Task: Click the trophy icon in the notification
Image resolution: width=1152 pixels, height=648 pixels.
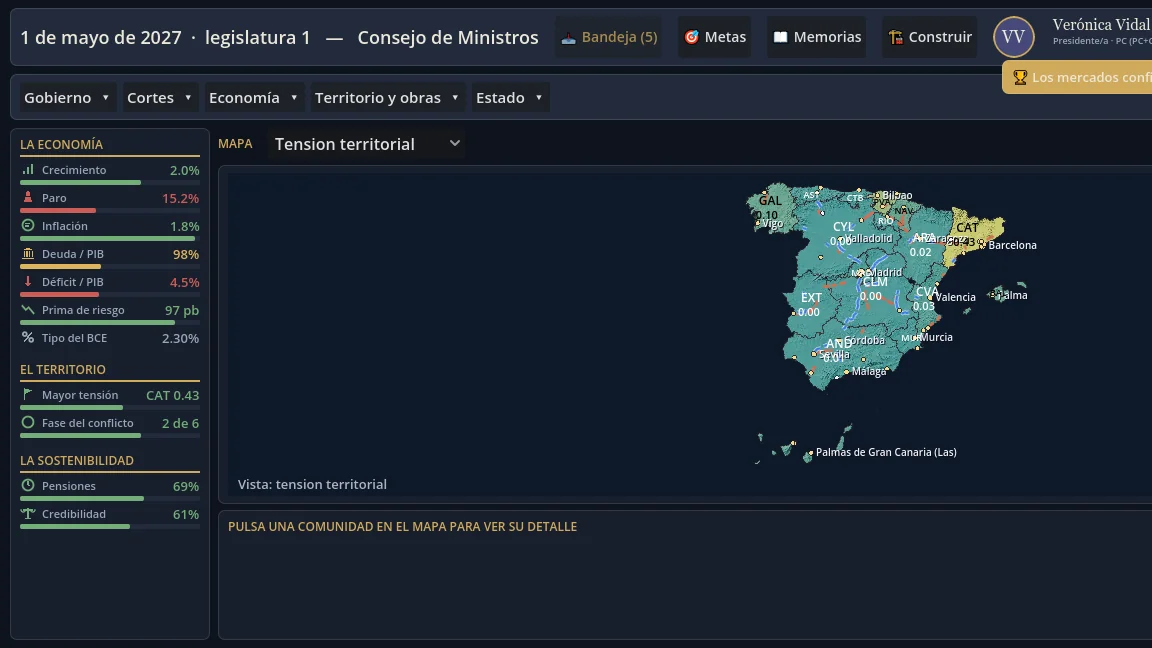Action: (x=1020, y=77)
